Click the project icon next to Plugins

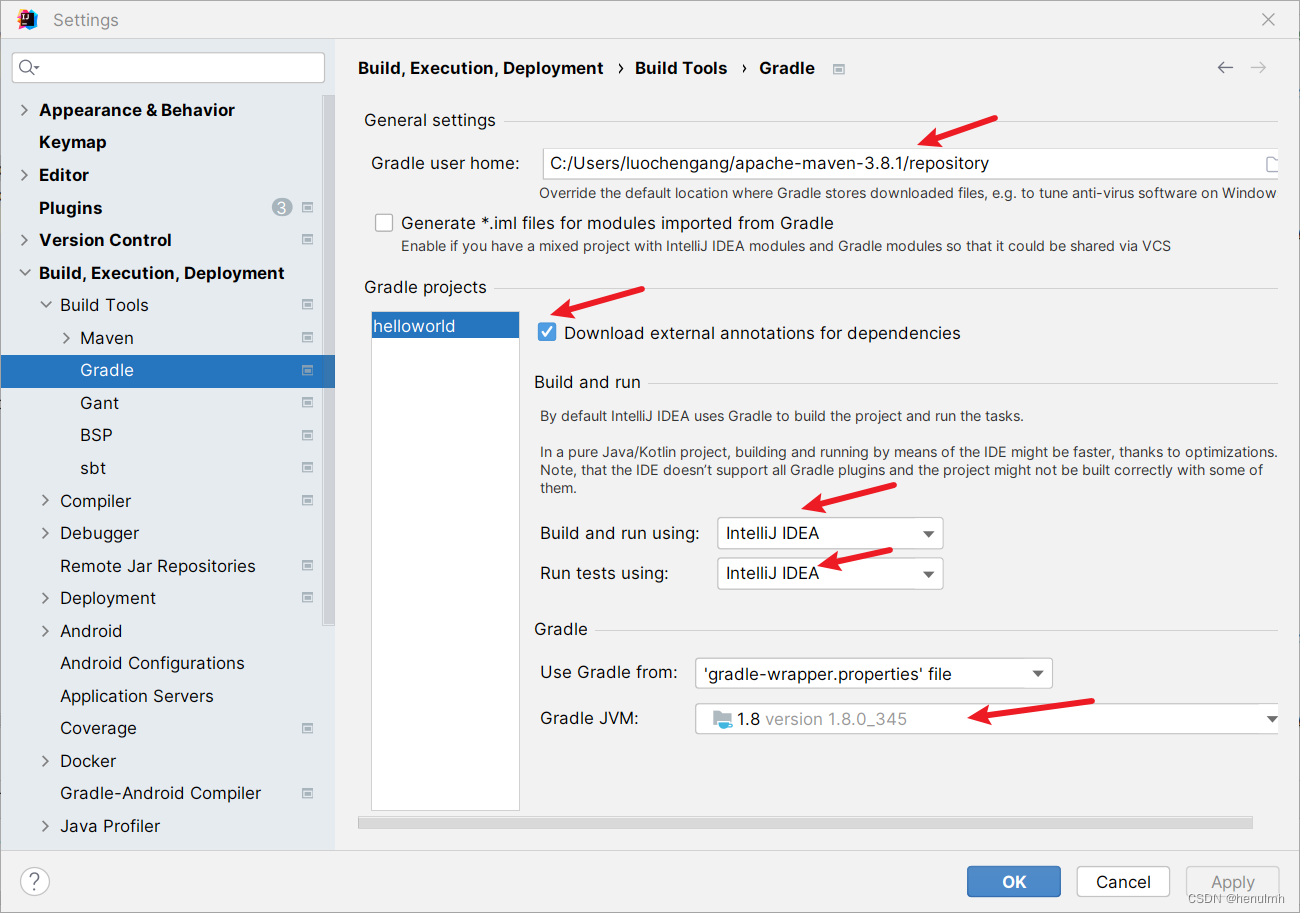click(307, 208)
